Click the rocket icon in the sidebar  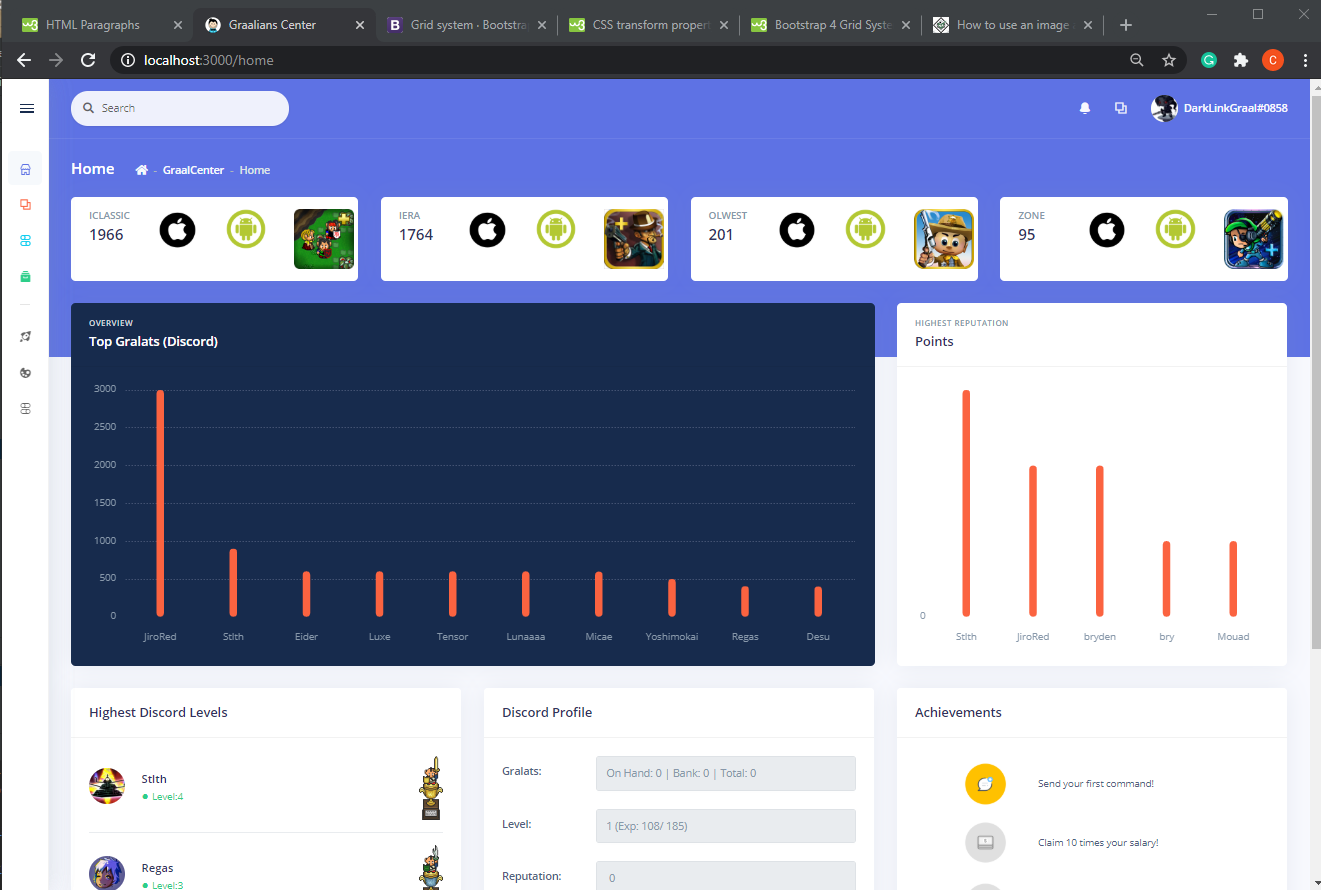[25, 337]
